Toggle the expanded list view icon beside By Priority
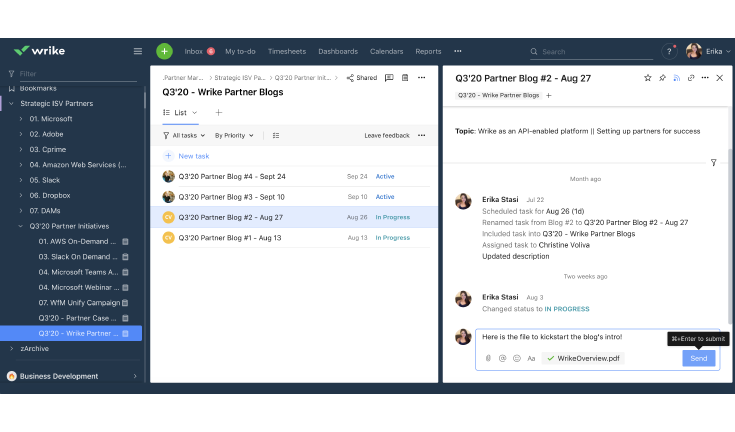The width and height of the screenshot is (735, 432). (276, 135)
